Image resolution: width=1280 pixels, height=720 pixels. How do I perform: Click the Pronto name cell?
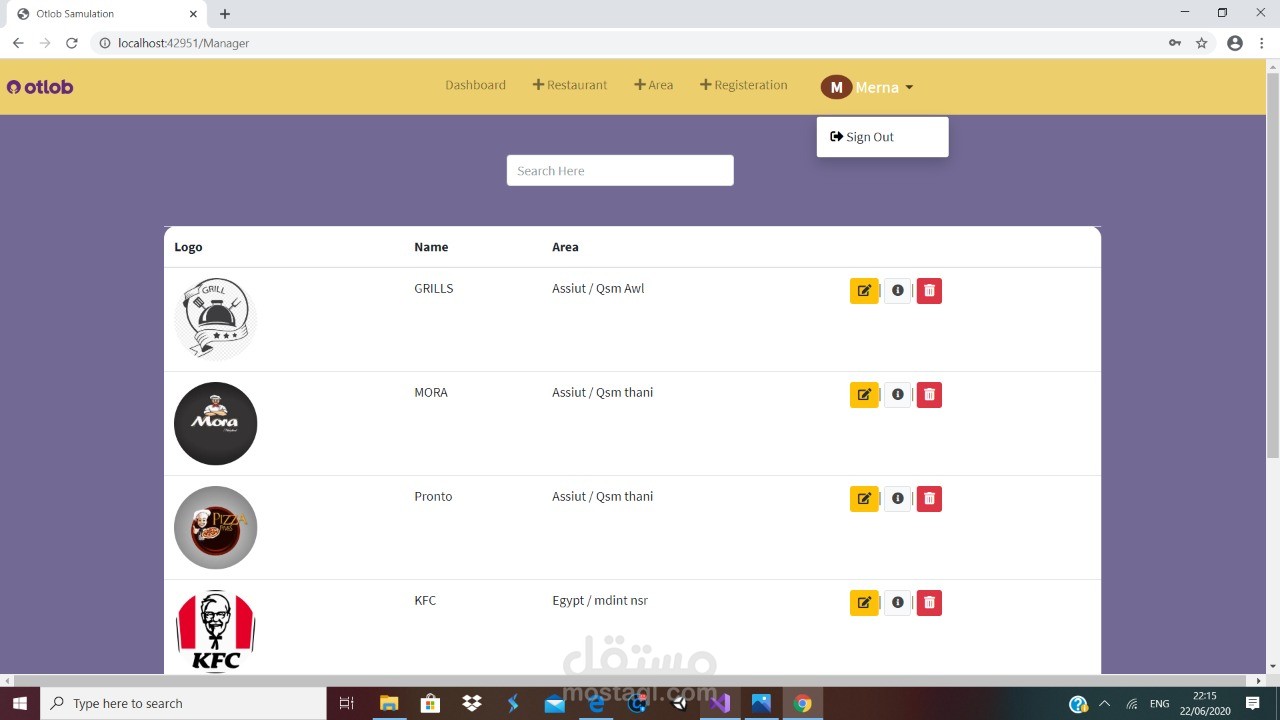pos(433,496)
